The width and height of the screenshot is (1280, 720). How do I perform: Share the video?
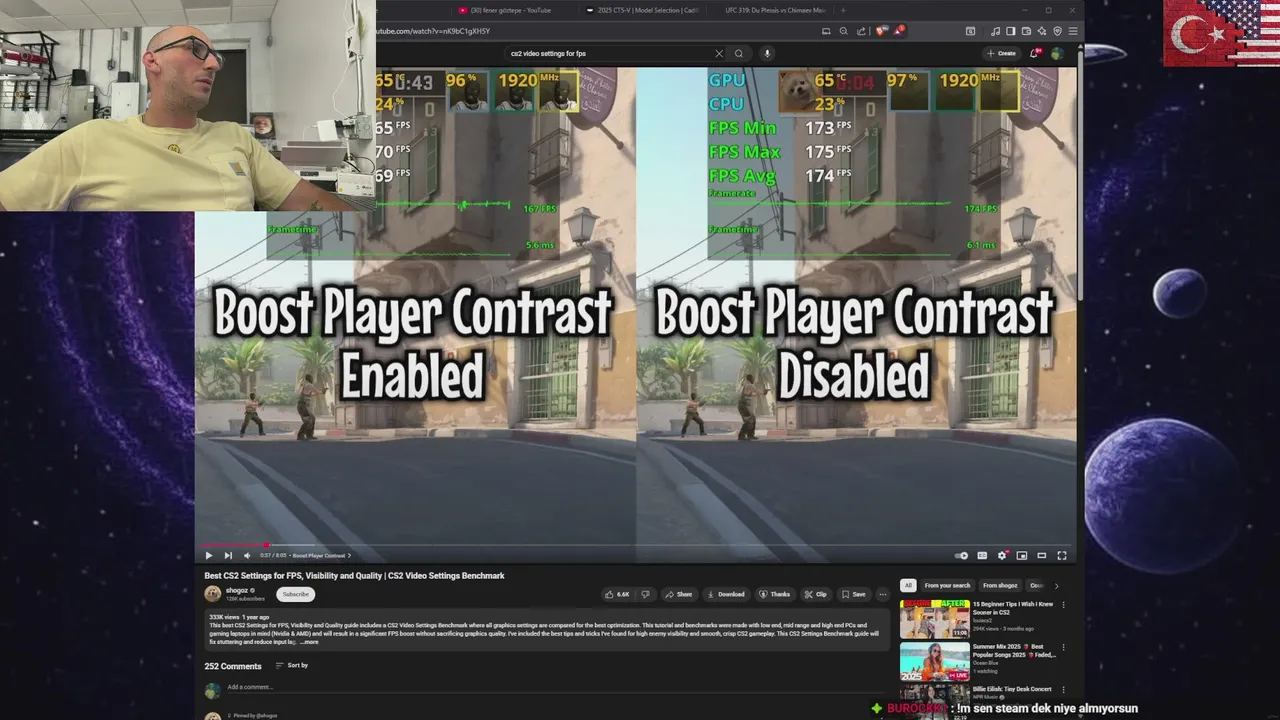pos(679,594)
